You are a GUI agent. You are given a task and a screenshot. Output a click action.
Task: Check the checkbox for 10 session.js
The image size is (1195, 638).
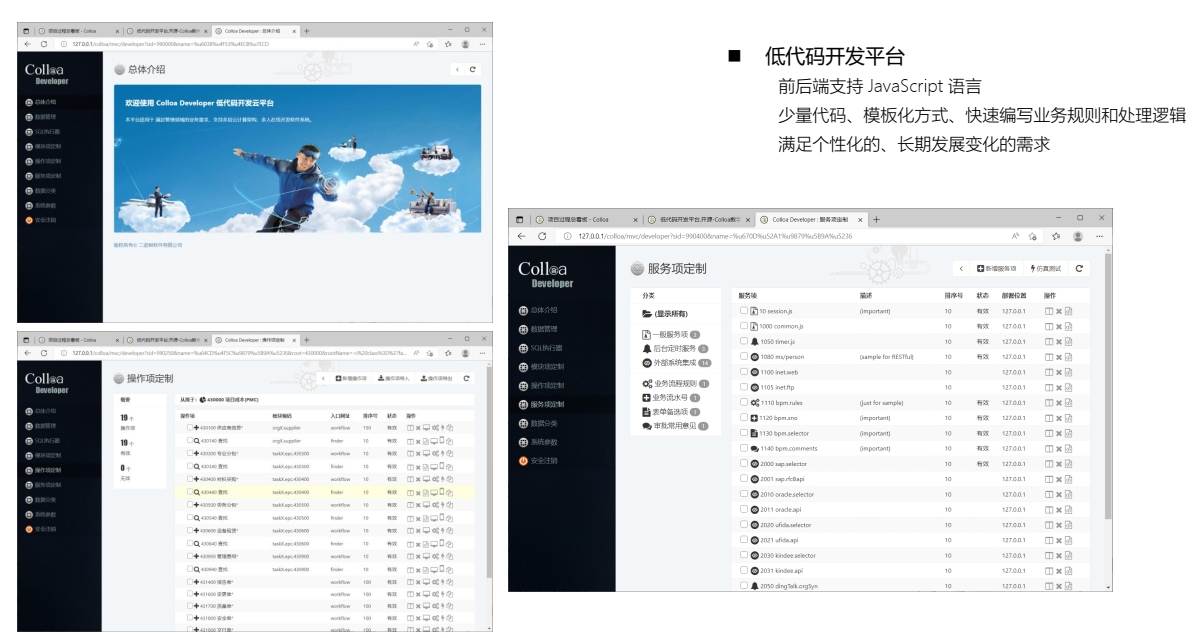(742, 310)
